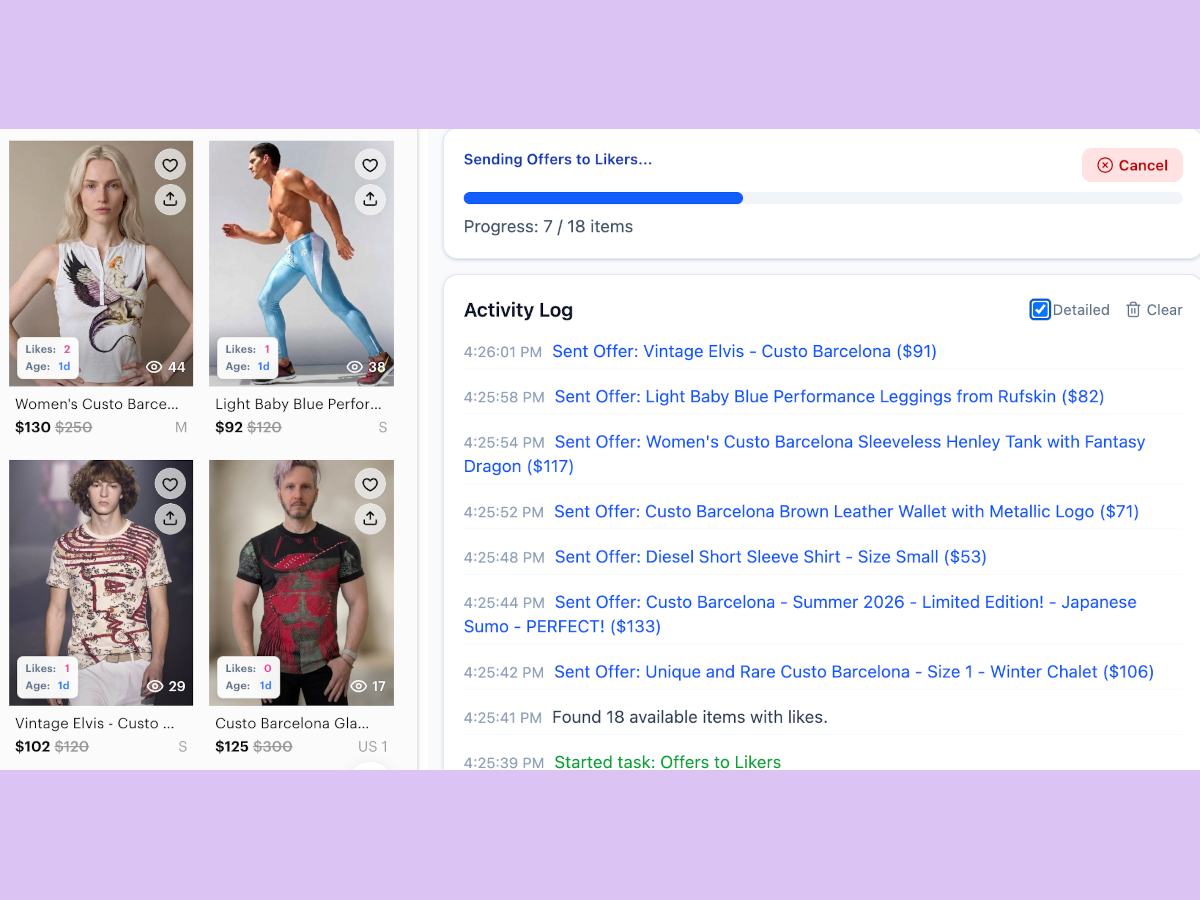This screenshot has height=900, width=1200.
Task: Click the US 1 size label
Action: (x=373, y=746)
